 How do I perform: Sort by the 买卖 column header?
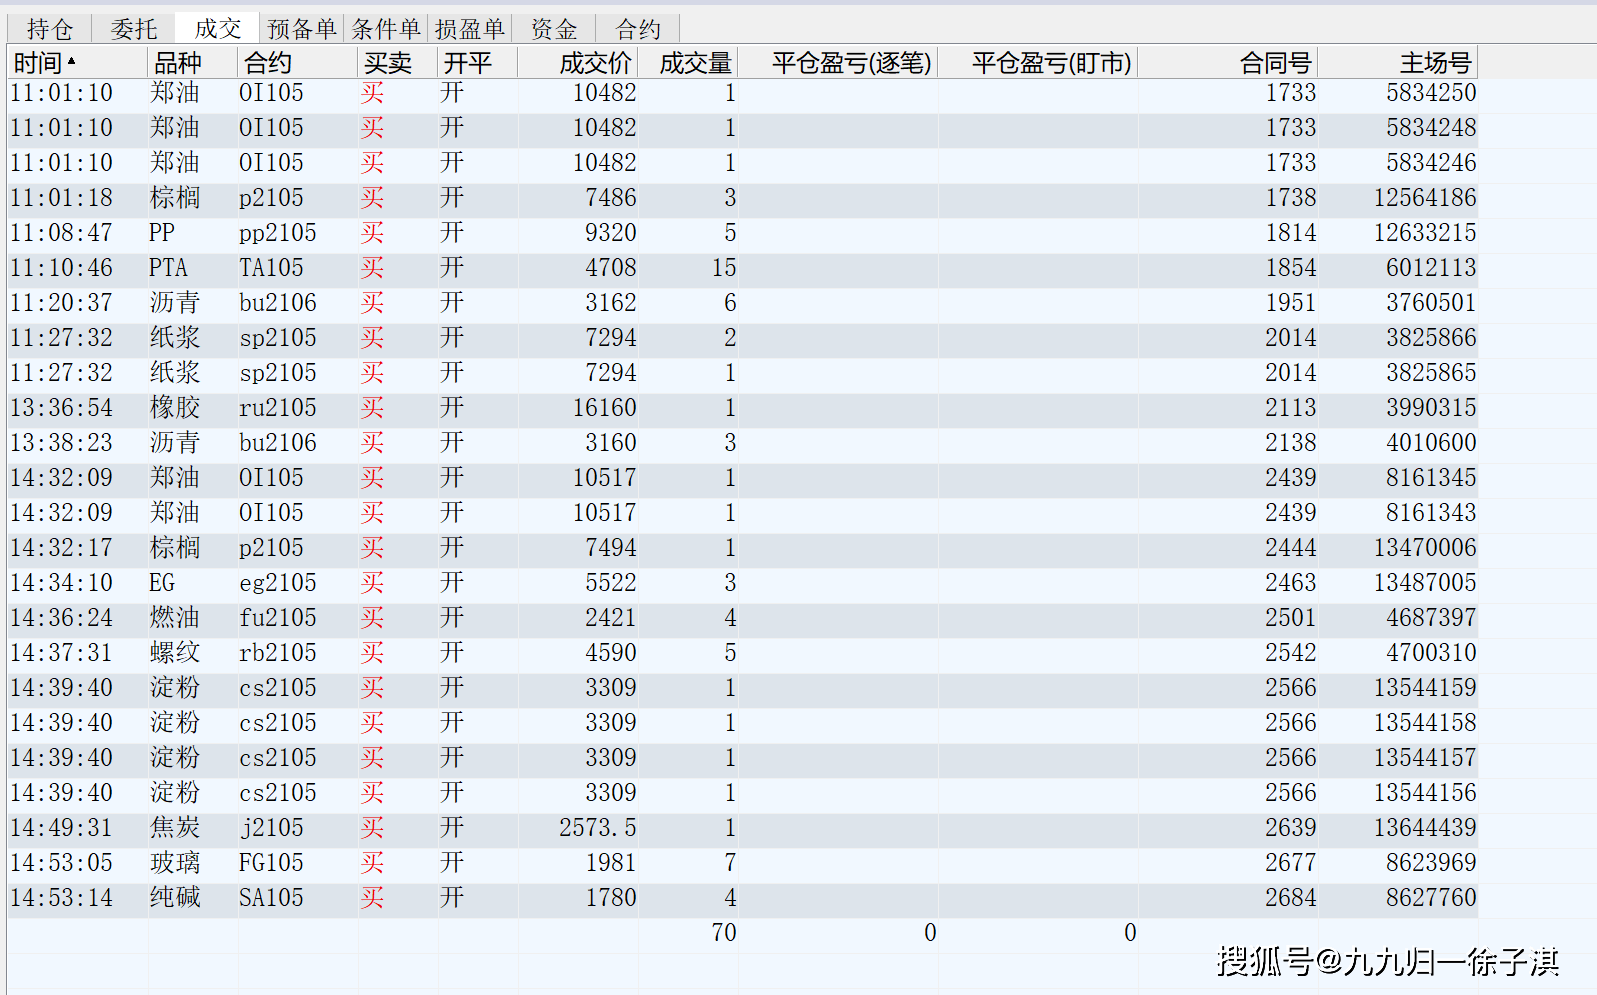point(398,62)
